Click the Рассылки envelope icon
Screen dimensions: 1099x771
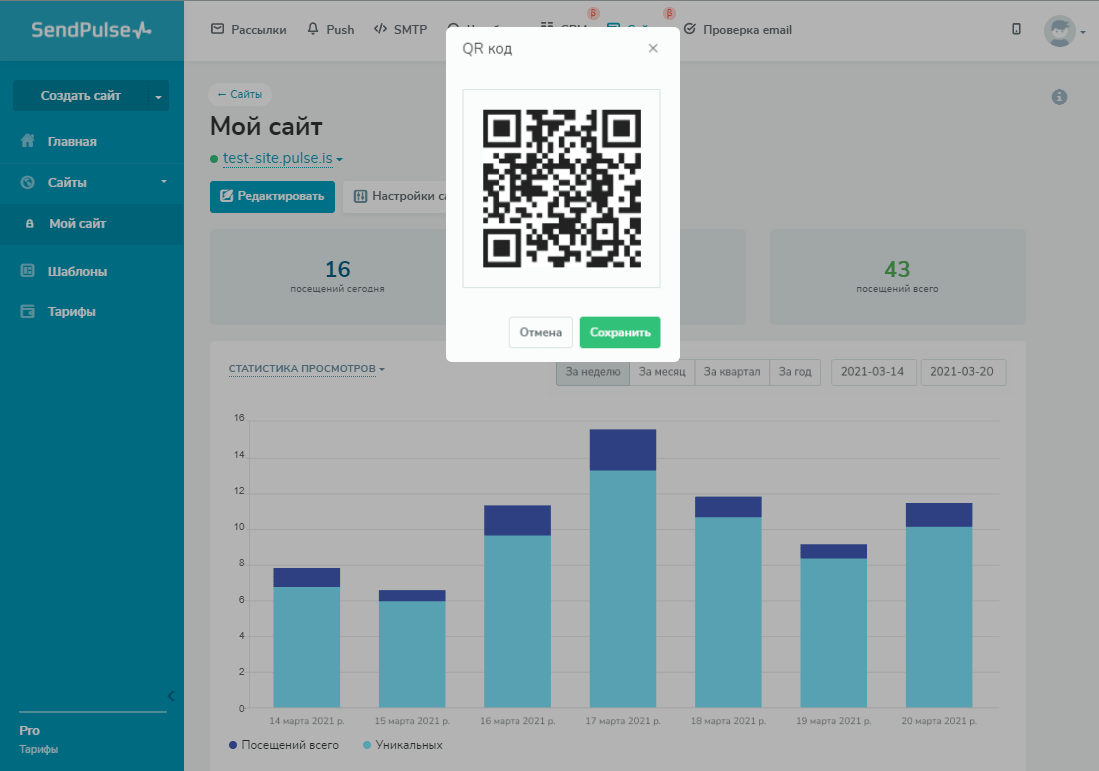point(217,29)
